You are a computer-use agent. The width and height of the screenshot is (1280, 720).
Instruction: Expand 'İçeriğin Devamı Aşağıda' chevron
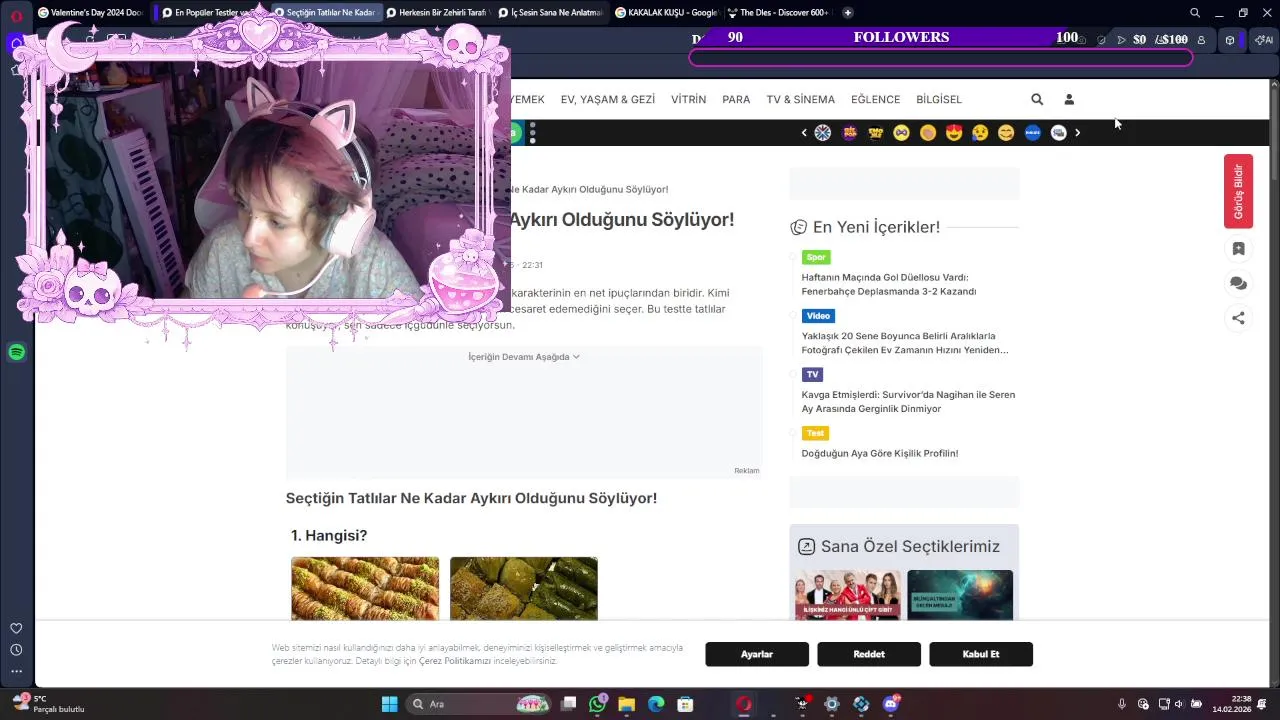[x=576, y=357]
